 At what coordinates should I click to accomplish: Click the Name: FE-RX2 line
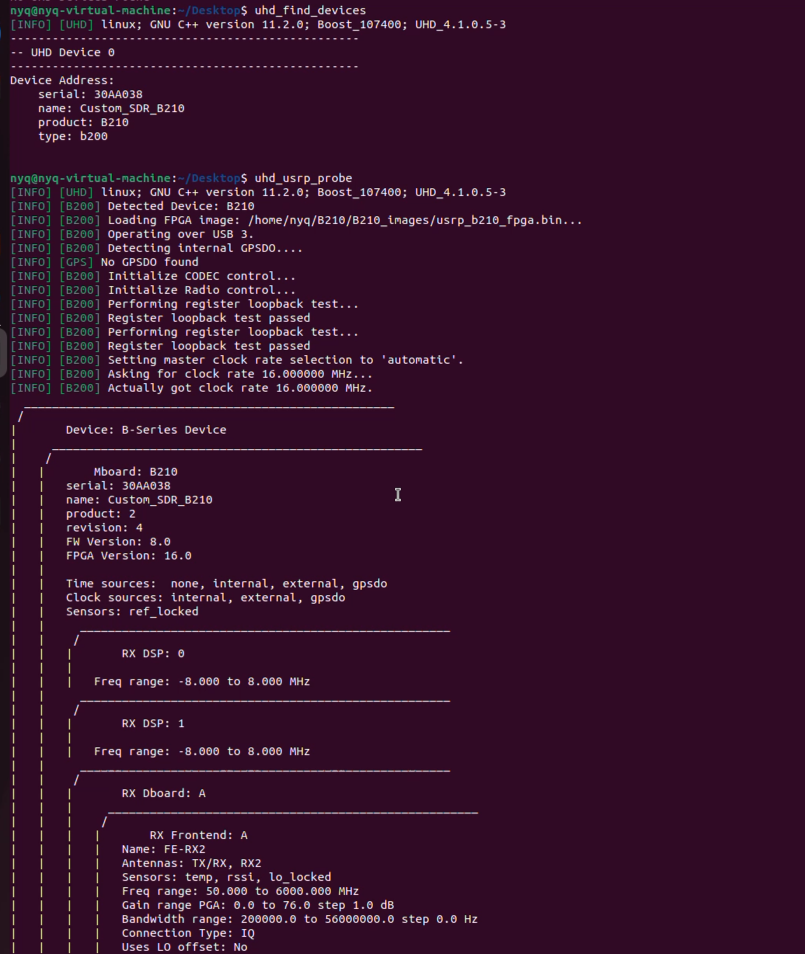(x=163, y=850)
